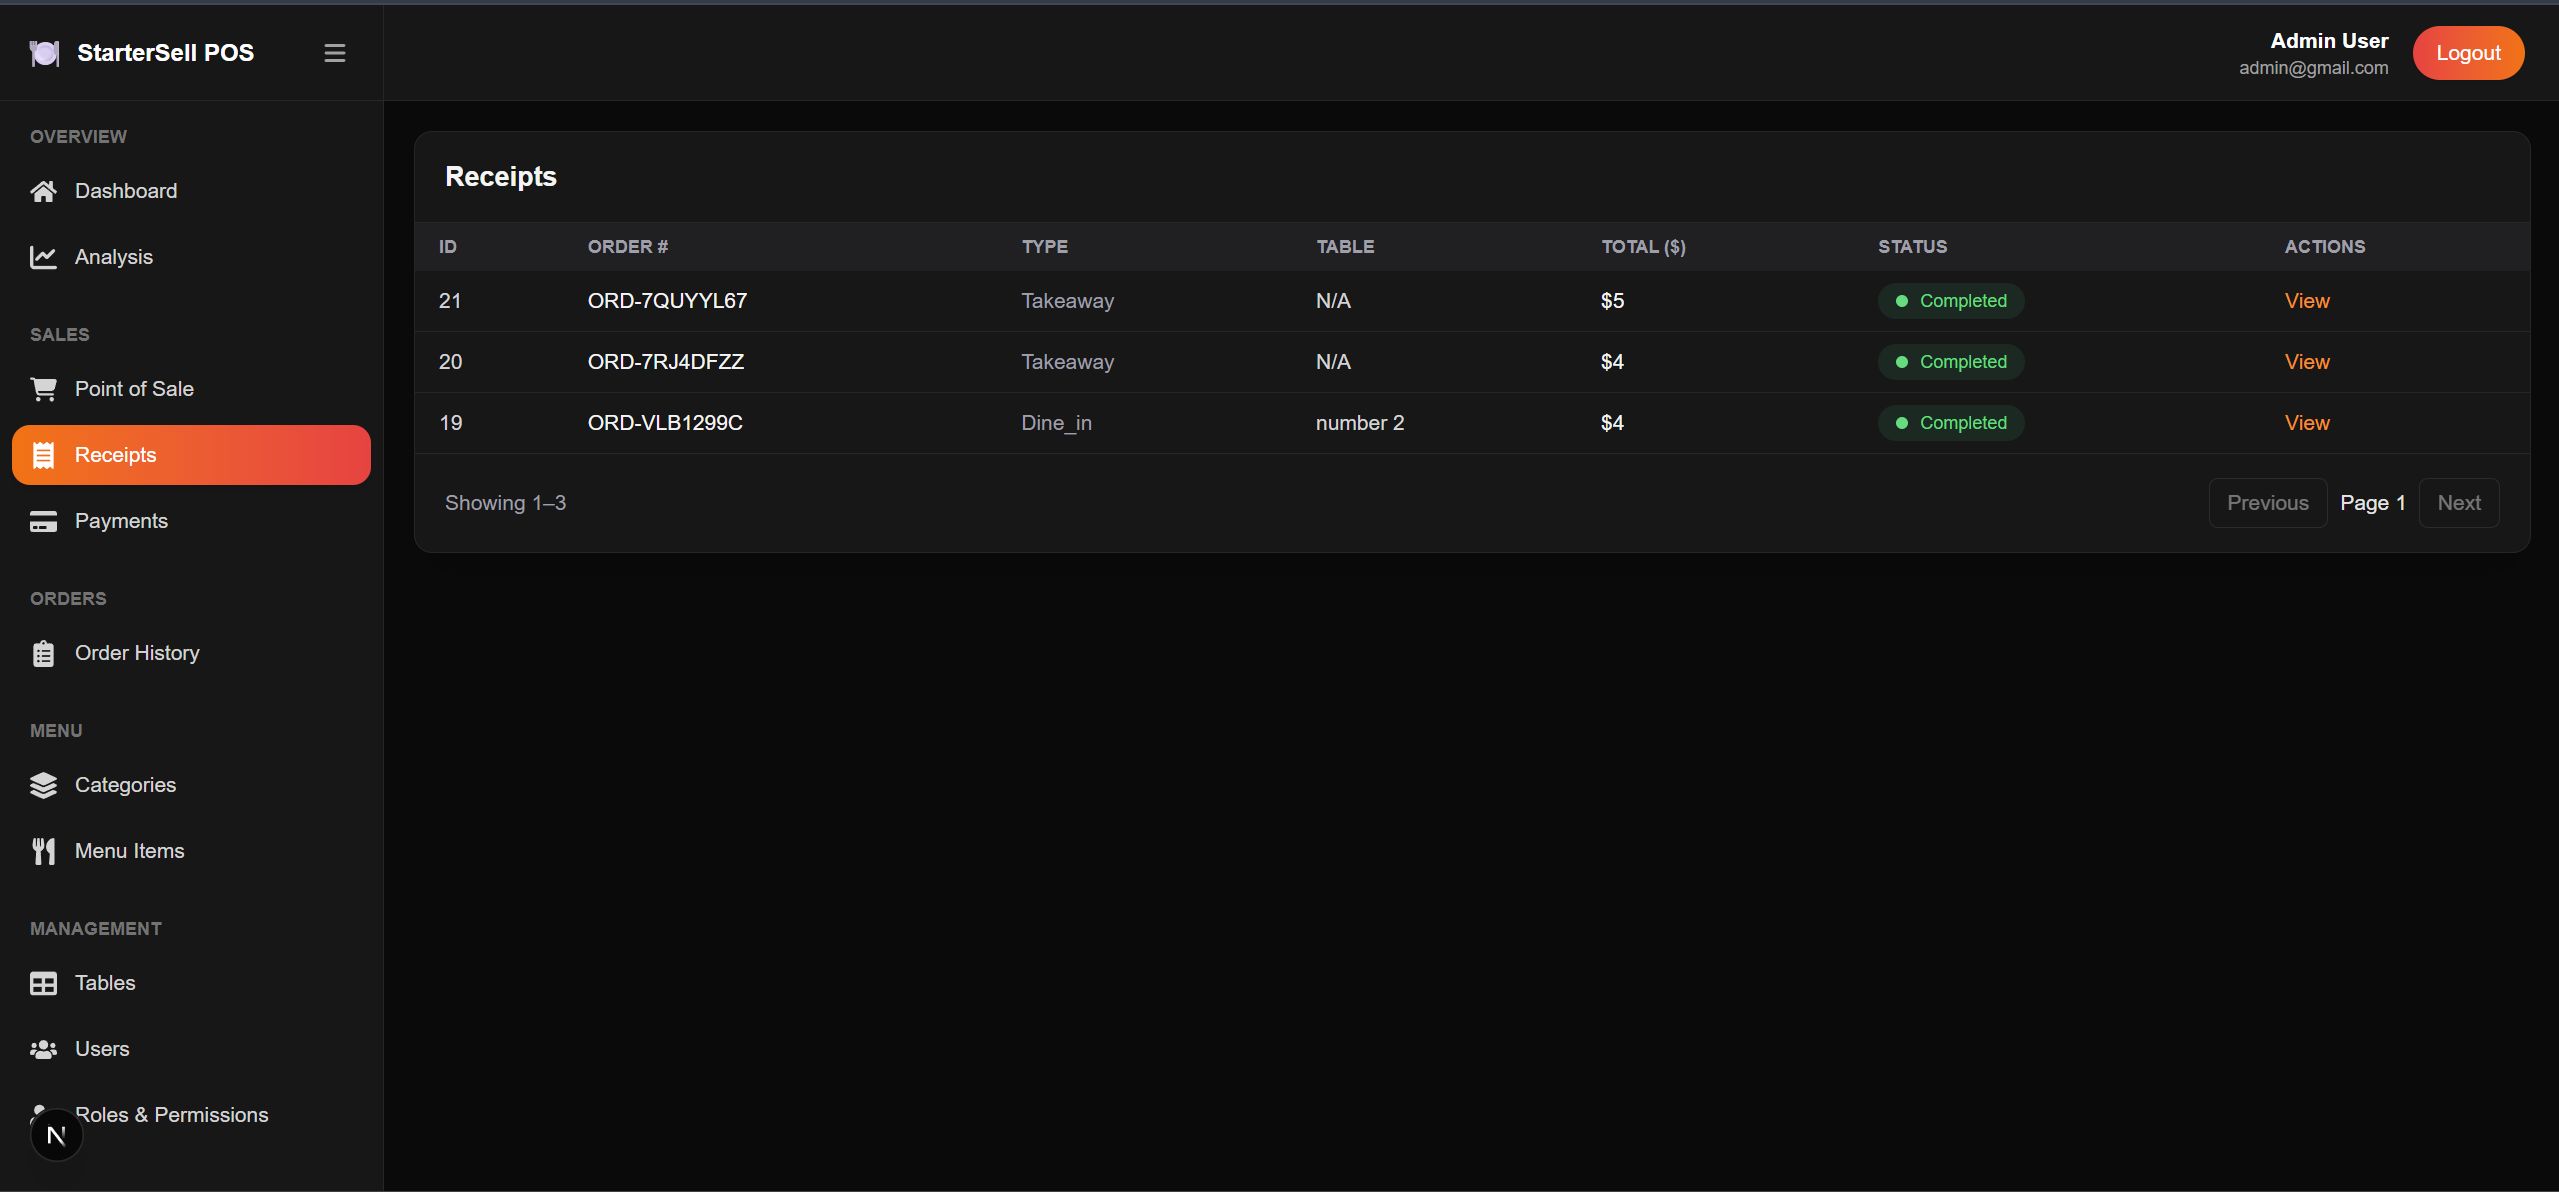2559x1192 pixels.
Task: Click the Dashboard home icon
Action: (x=43, y=191)
